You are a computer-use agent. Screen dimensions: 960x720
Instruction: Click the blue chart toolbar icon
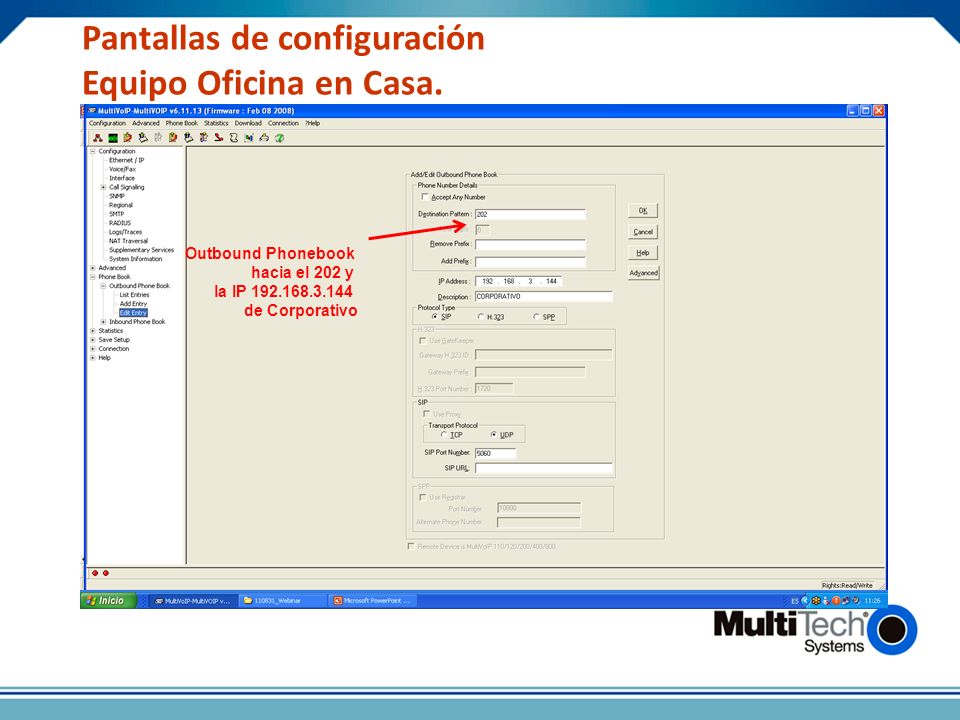click(249, 138)
